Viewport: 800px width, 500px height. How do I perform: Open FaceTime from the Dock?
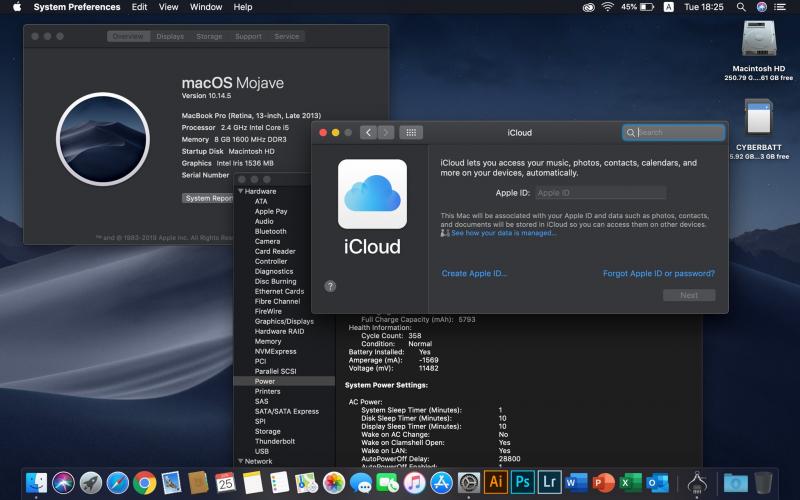(x=388, y=482)
